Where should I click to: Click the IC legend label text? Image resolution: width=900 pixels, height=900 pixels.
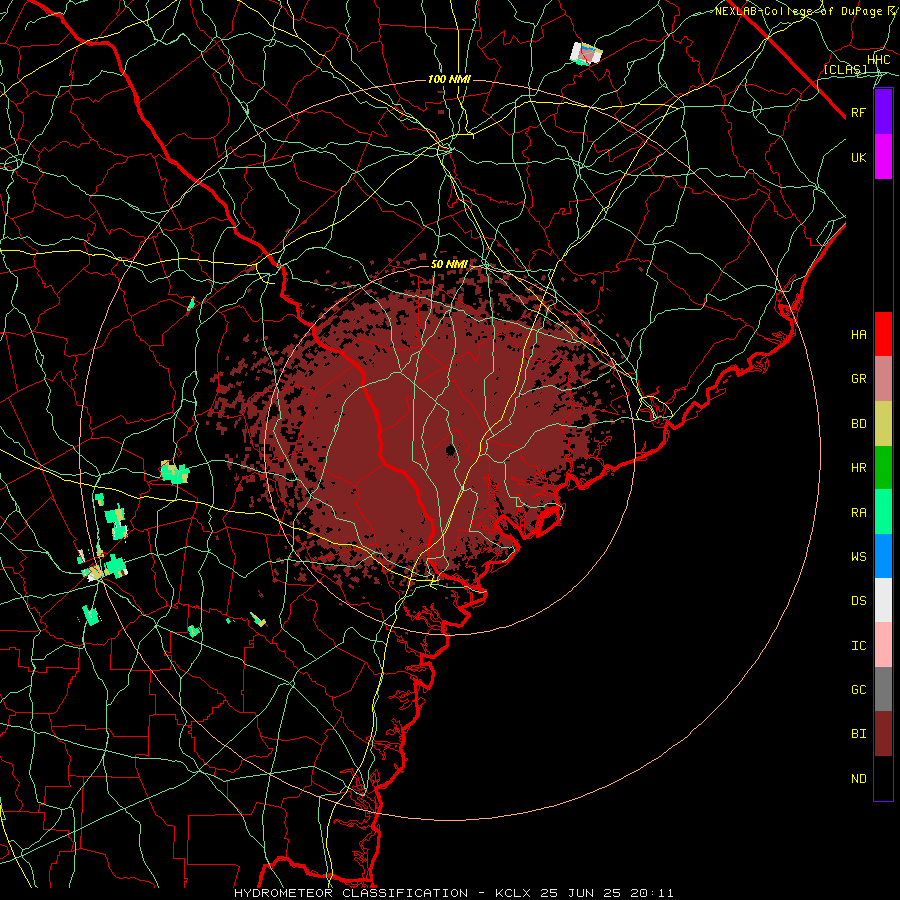[x=859, y=646]
